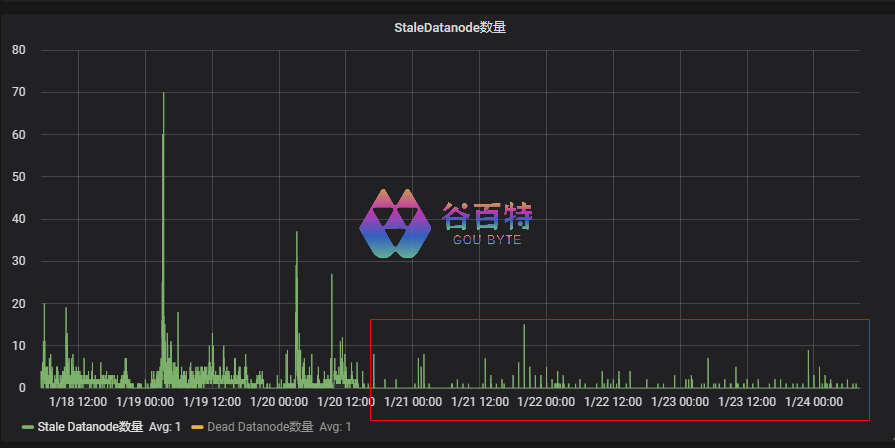
Task: Click the 80 y-axis label
Action: pos(19,51)
